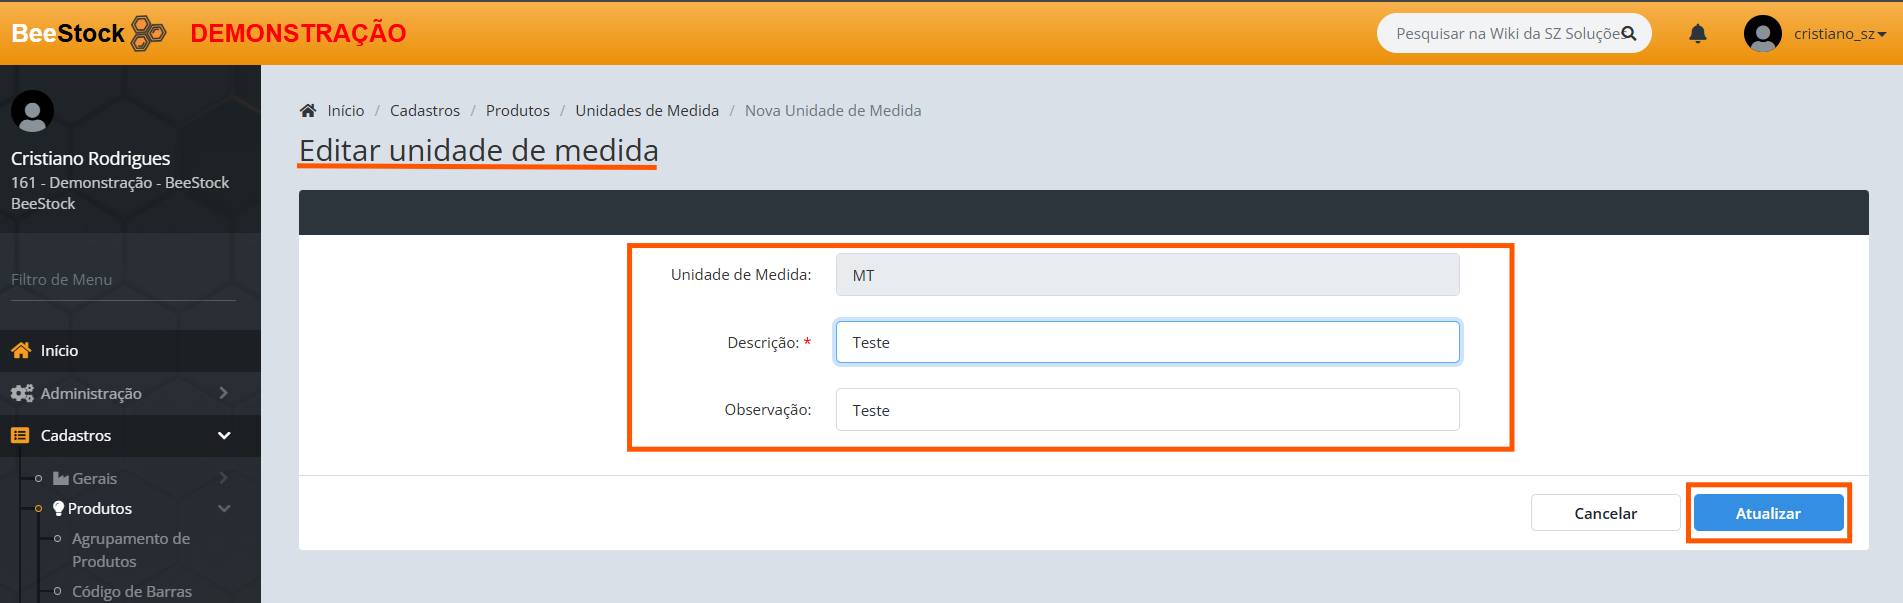The image size is (1903, 603).
Task: Open Agrupamento de Produtos menu item
Action: click(130, 549)
